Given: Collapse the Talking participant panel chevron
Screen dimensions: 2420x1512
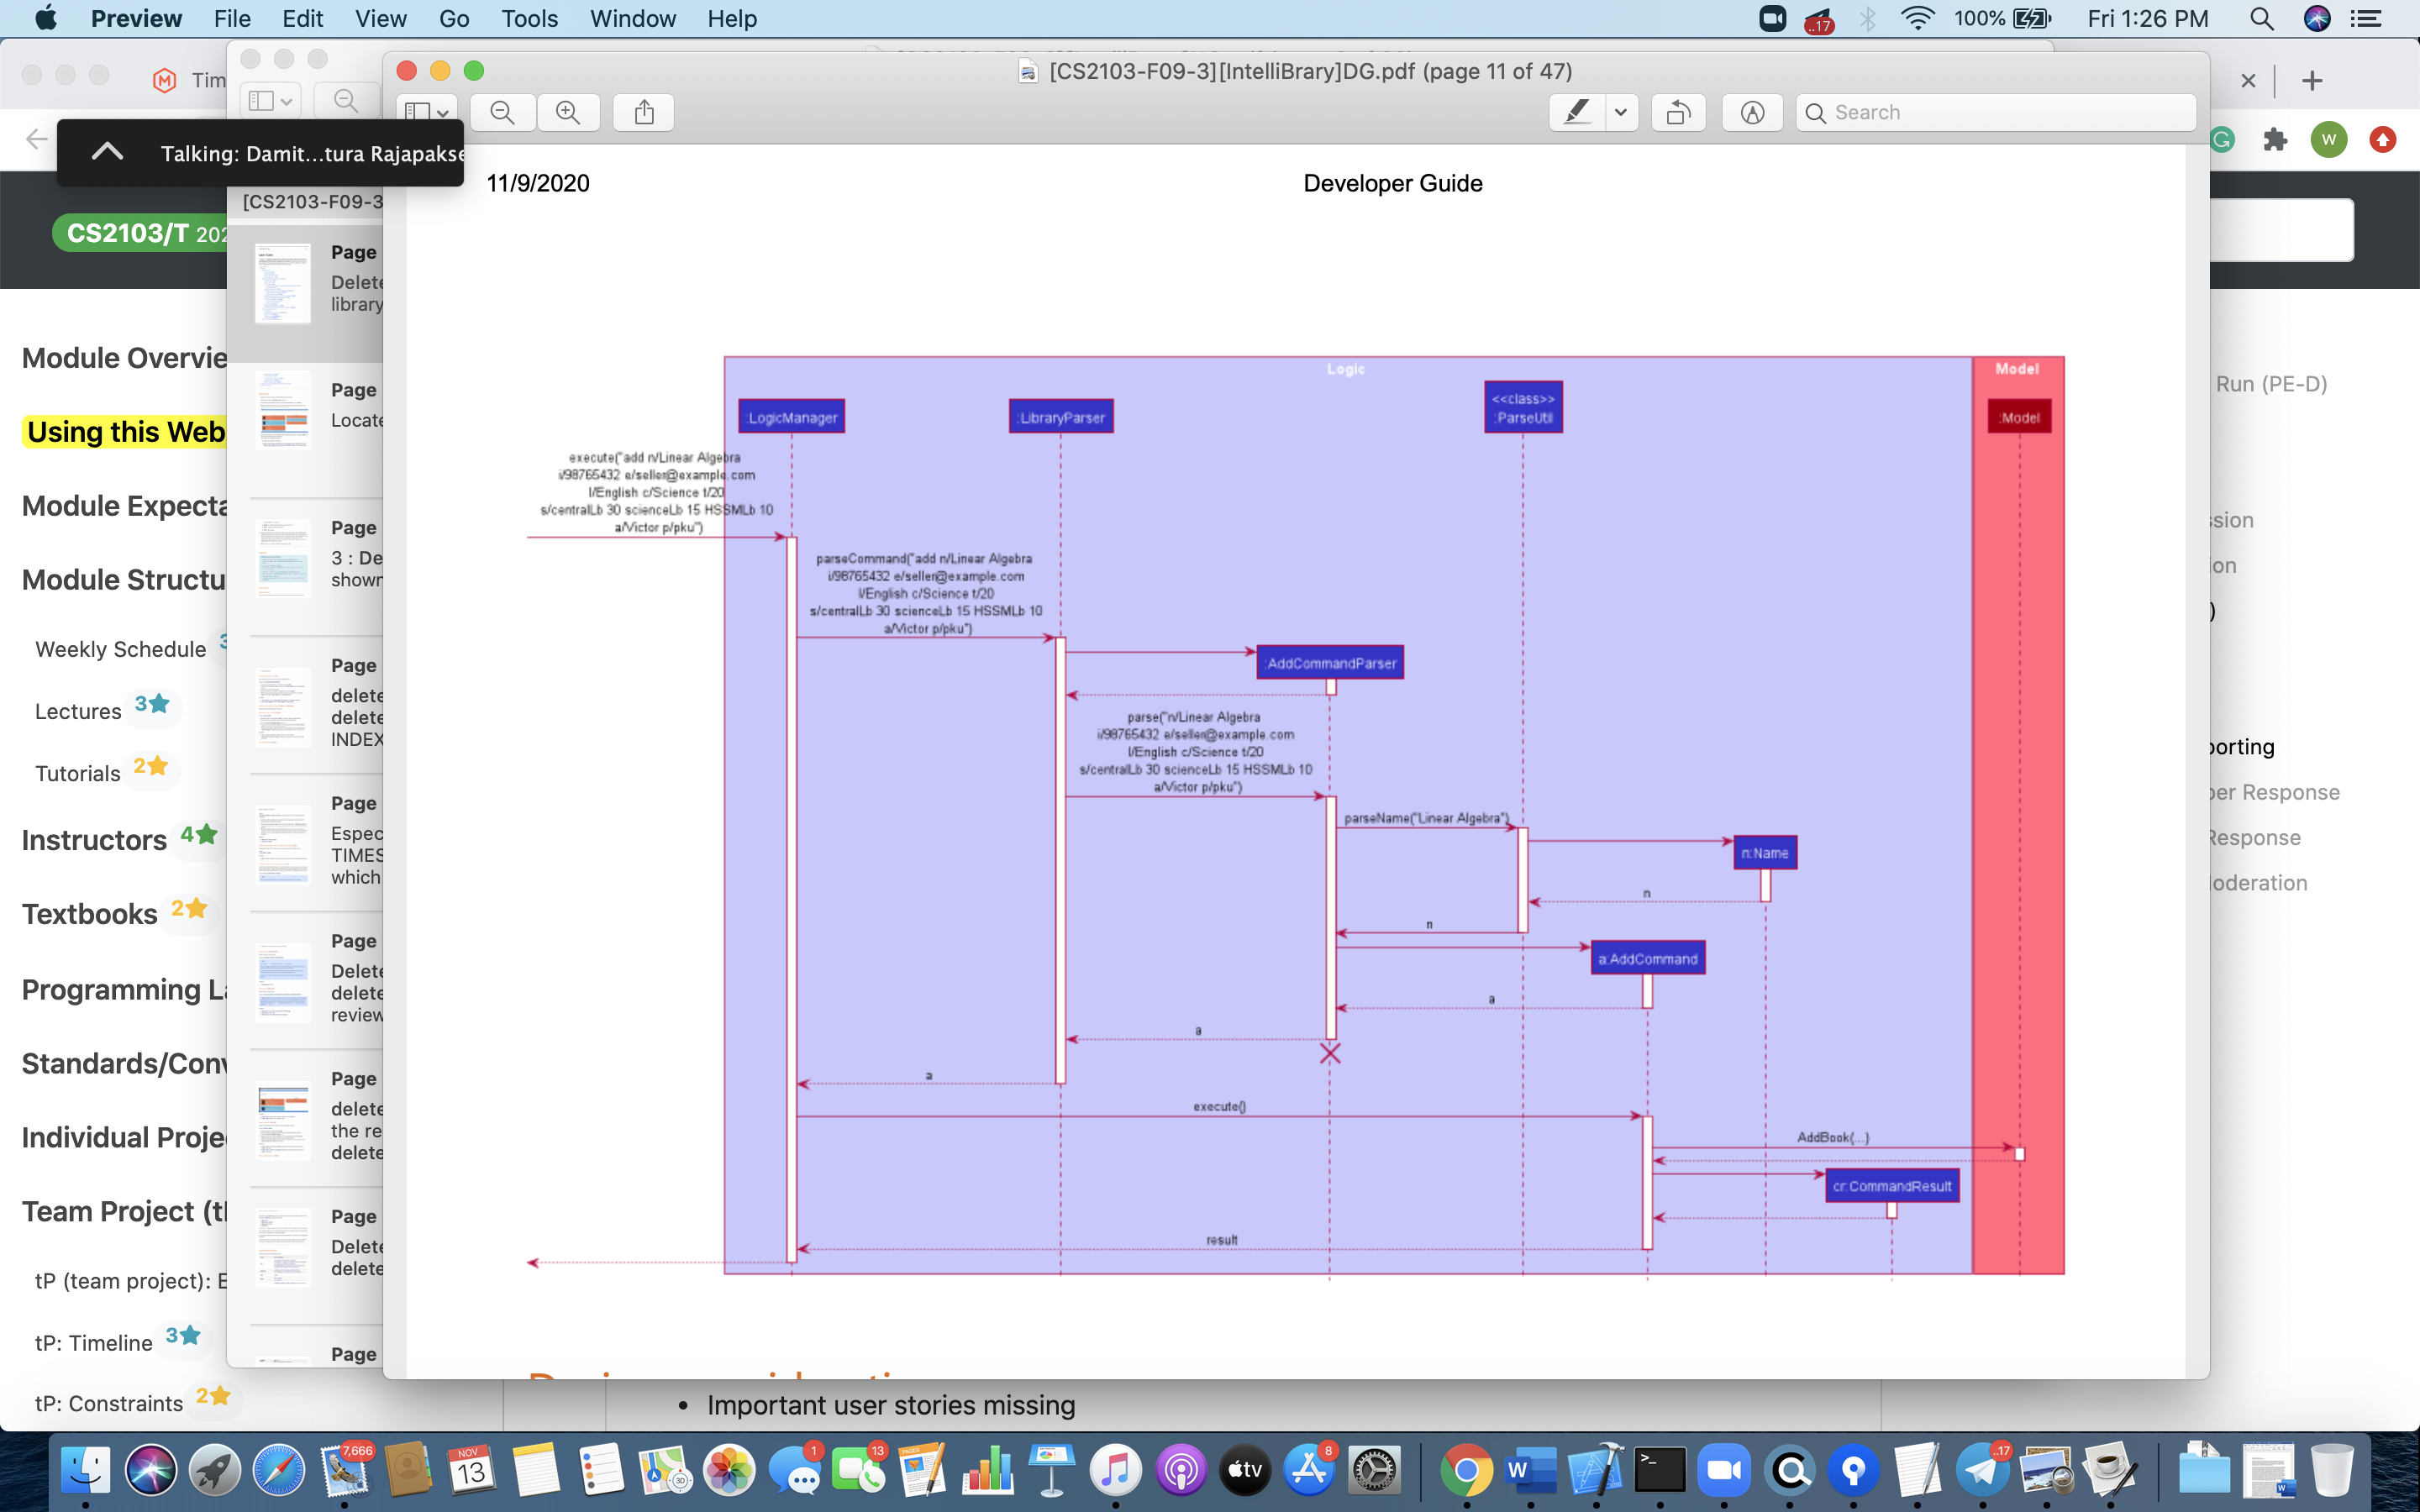Looking at the screenshot, I should point(107,152).
